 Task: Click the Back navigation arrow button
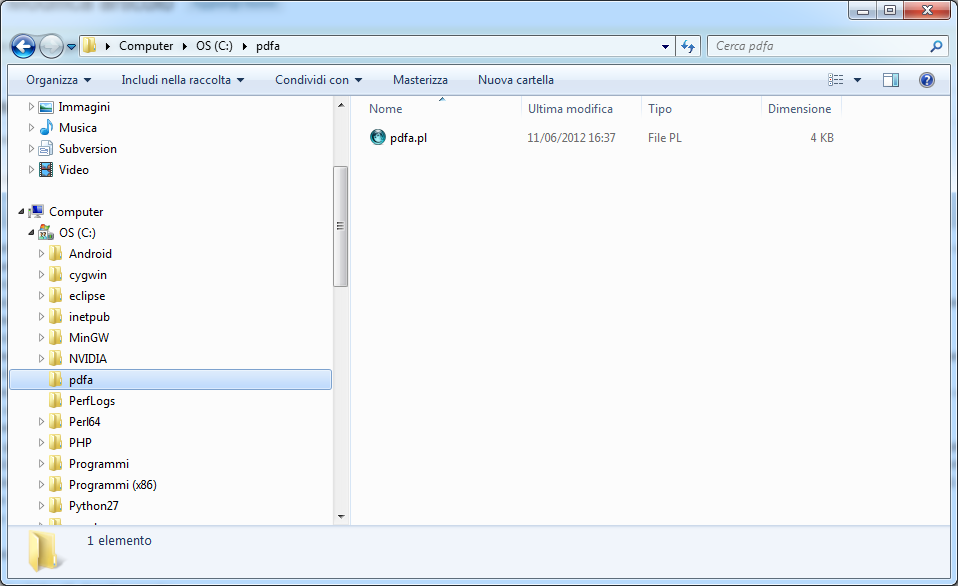click(24, 46)
